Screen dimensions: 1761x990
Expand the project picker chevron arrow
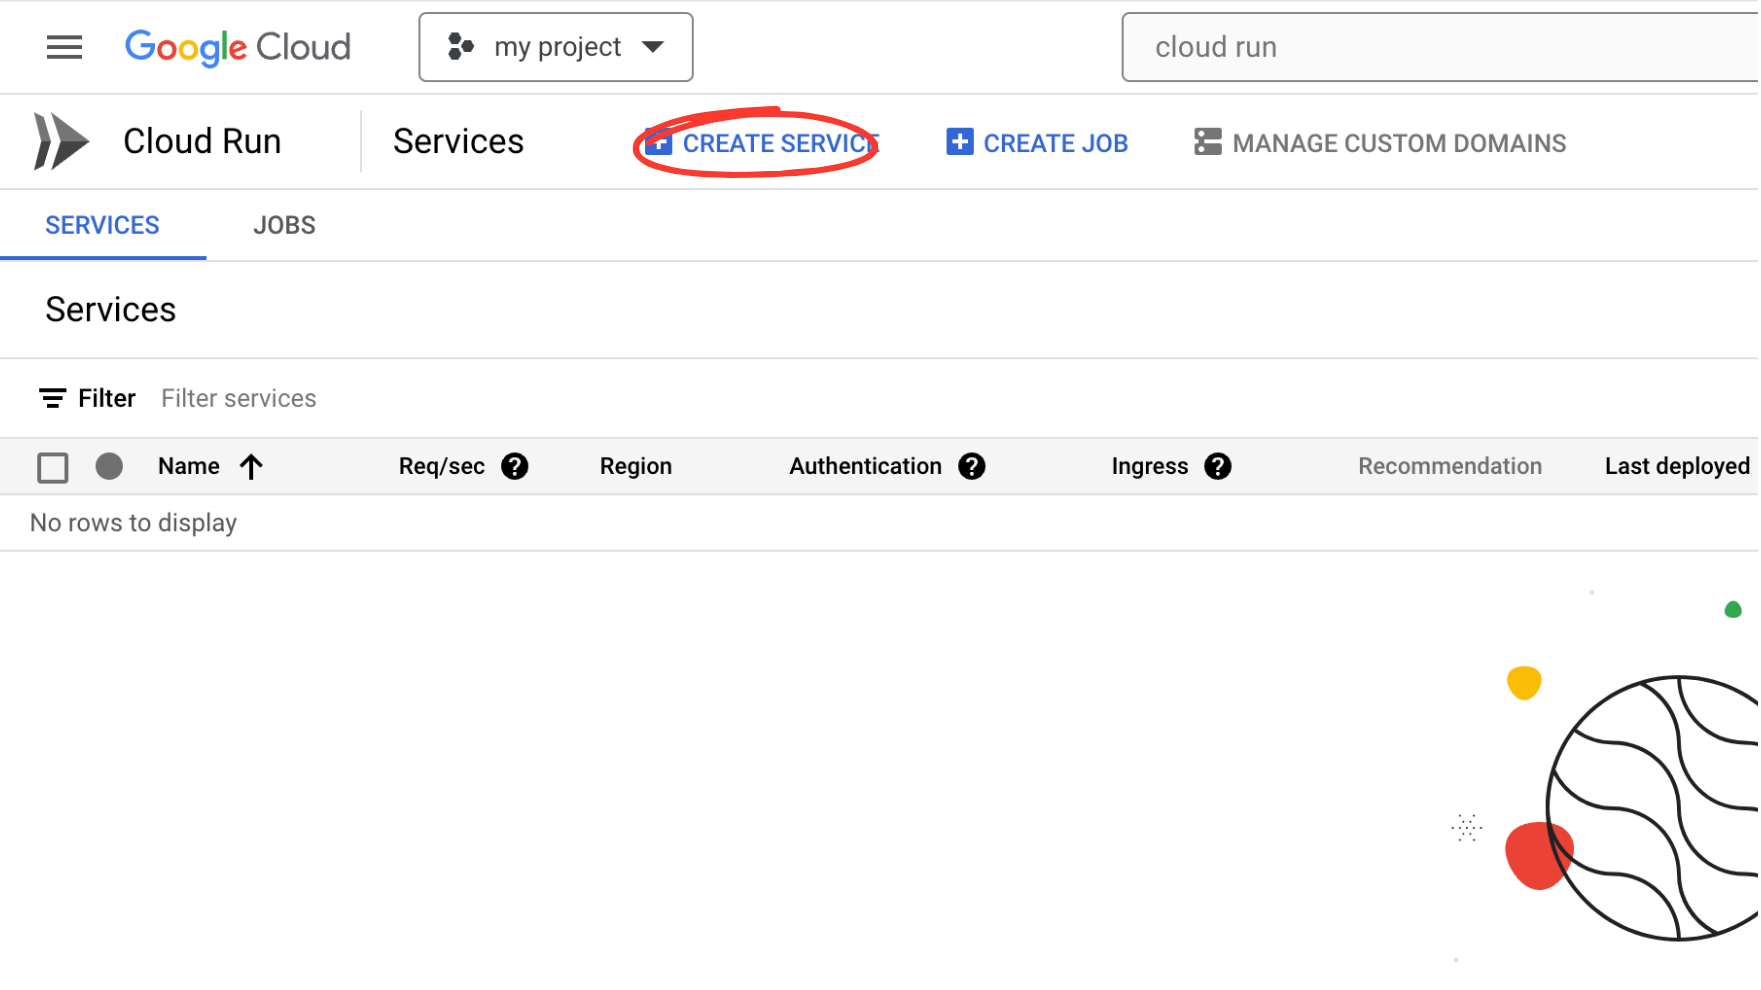tap(653, 46)
